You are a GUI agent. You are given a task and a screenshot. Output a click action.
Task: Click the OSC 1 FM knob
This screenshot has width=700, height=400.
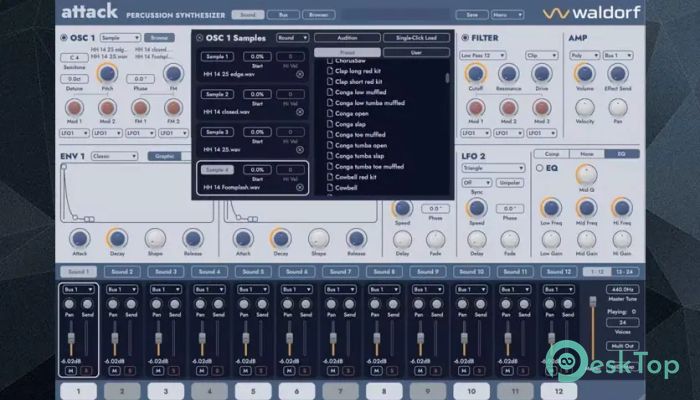[173, 73]
